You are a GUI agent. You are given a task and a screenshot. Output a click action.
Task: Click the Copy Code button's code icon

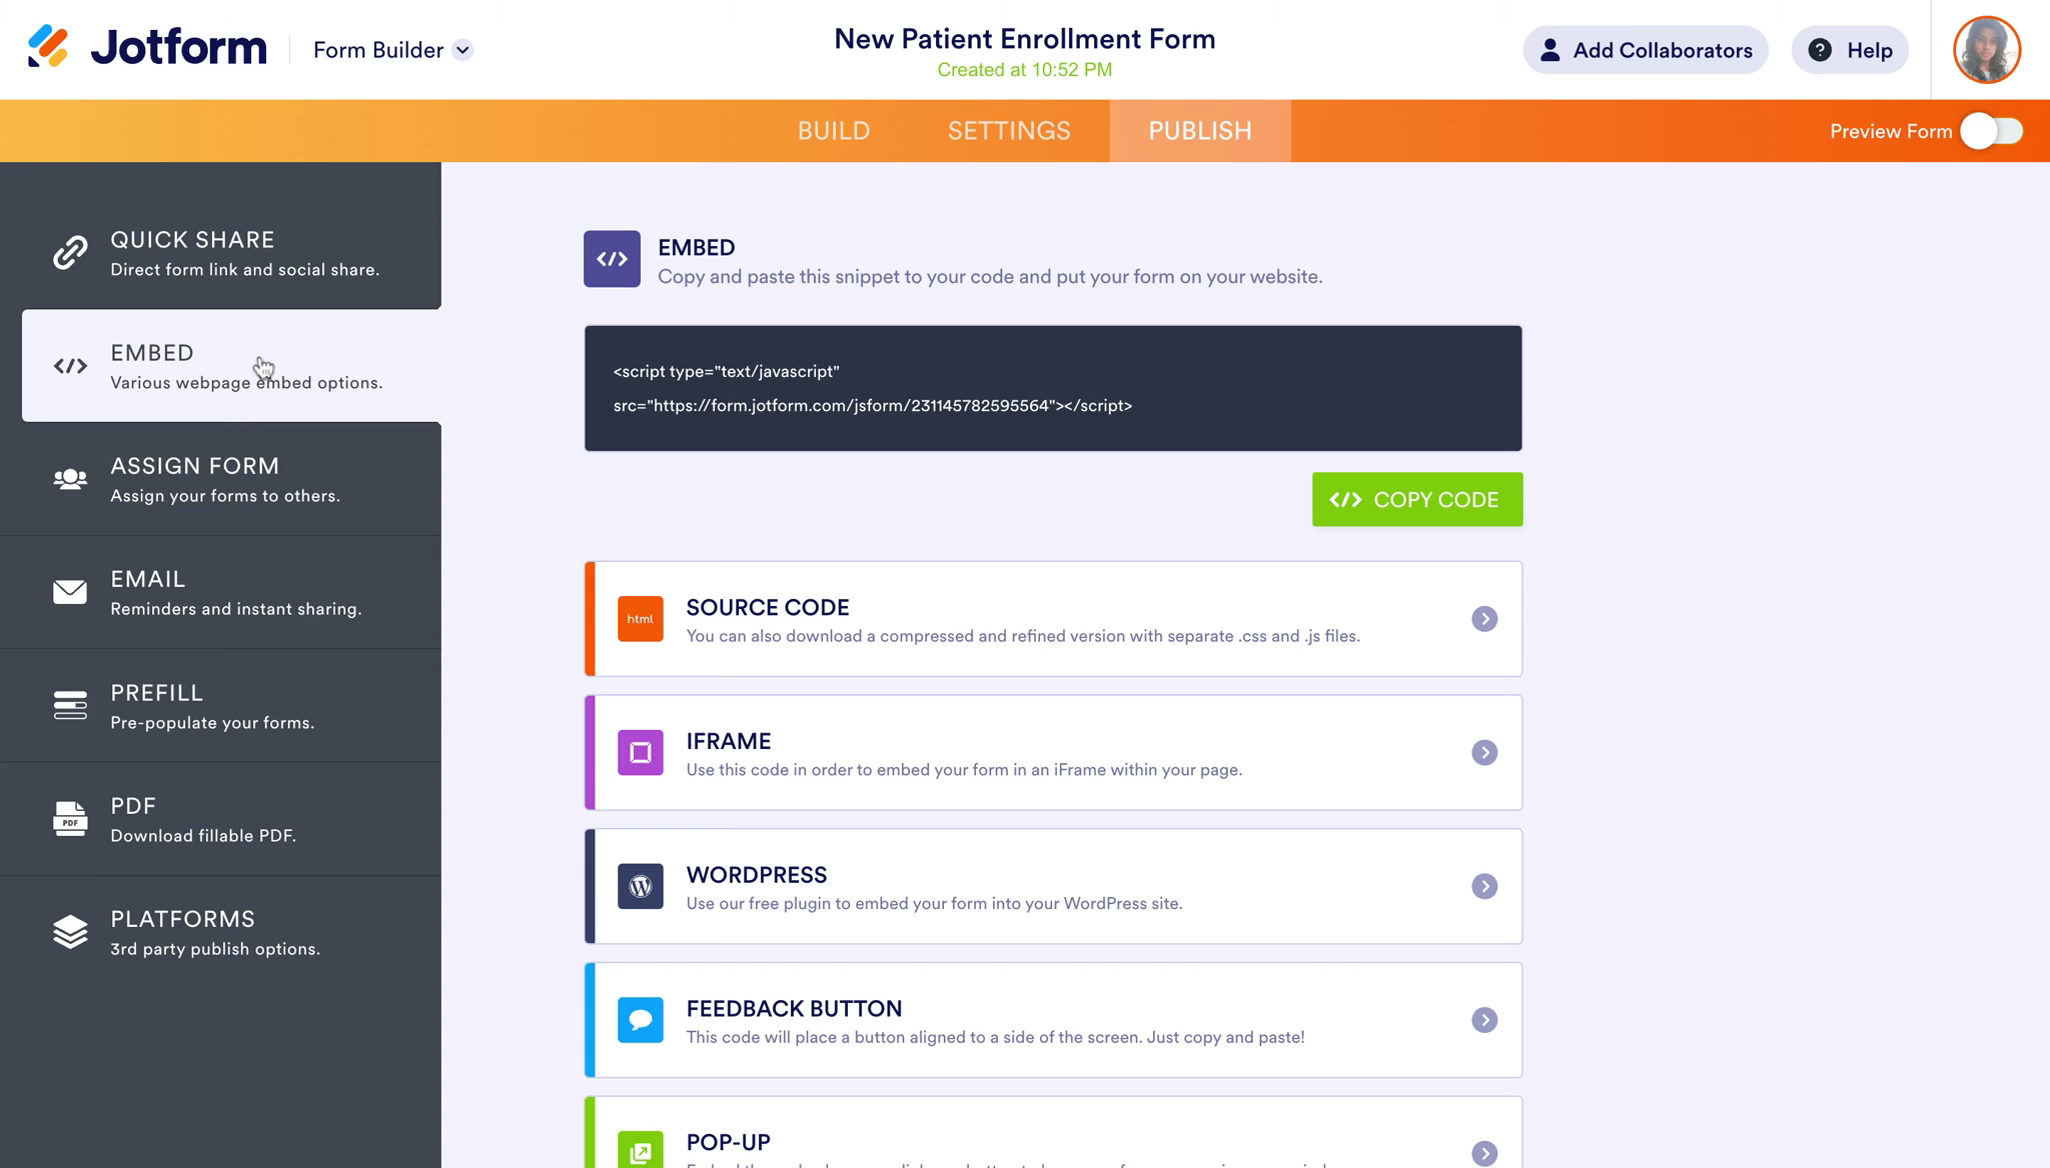pos(1345,499)
